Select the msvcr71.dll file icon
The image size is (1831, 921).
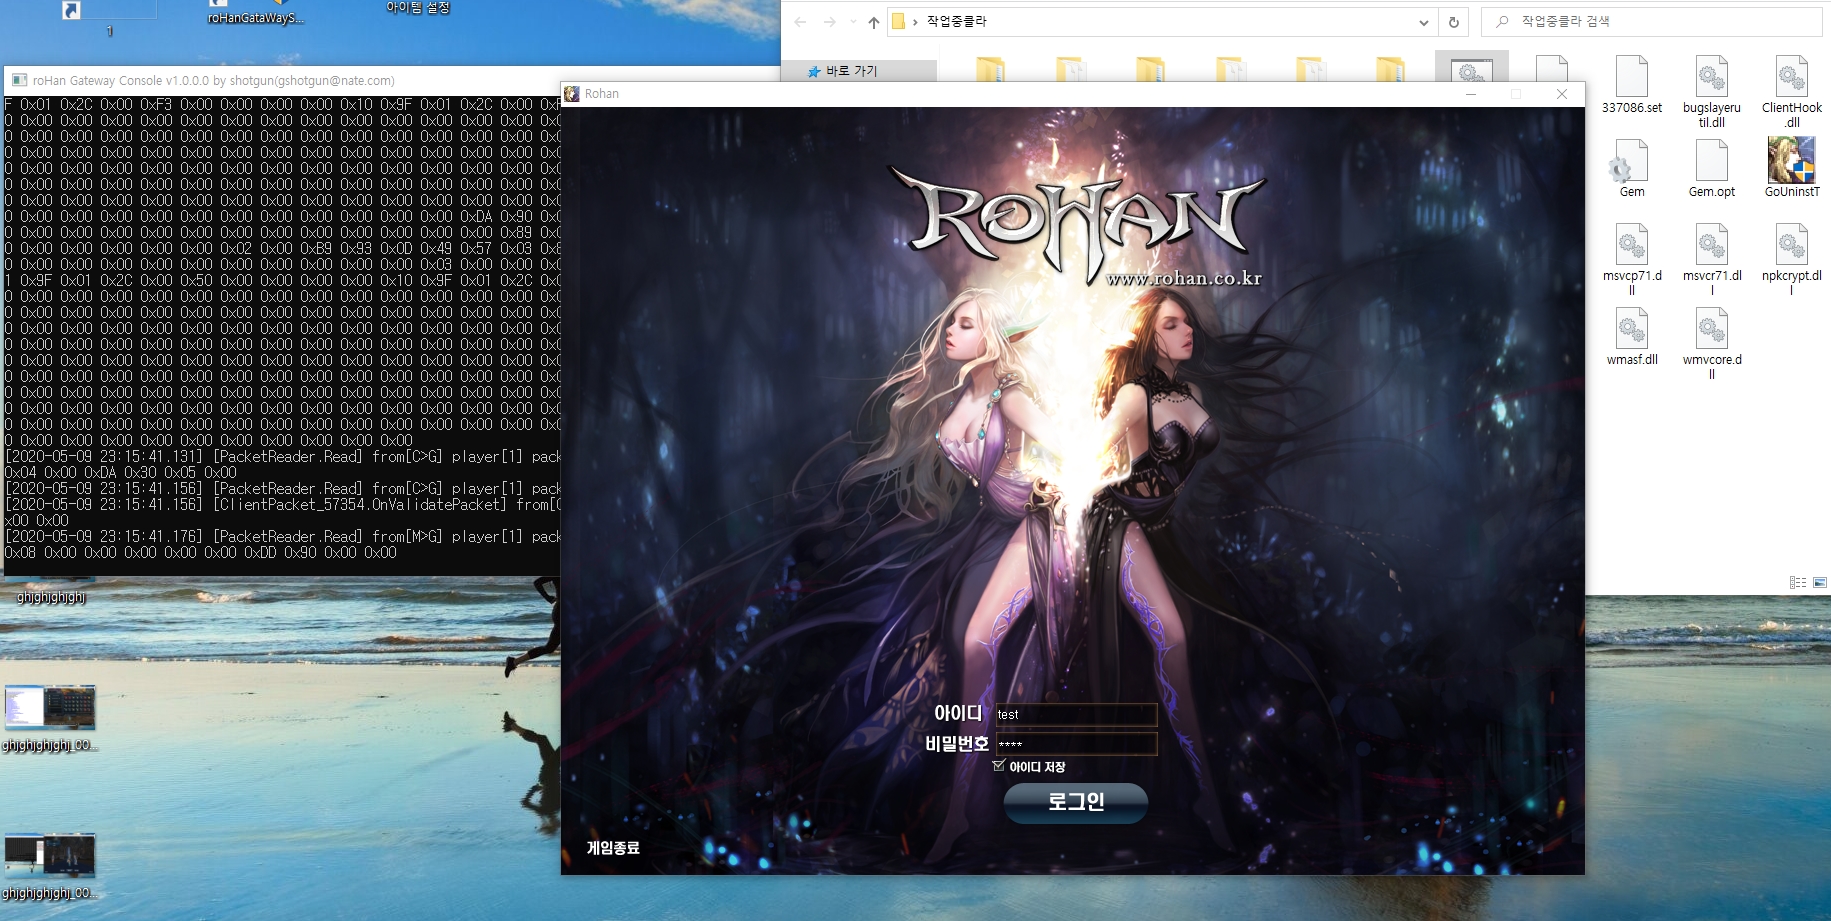click(1711, 260)
